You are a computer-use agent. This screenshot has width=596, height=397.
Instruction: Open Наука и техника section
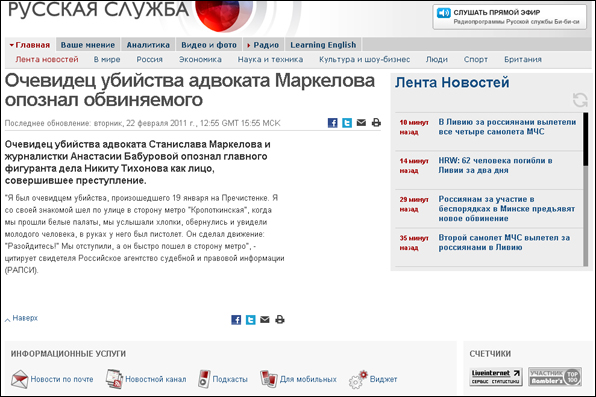270,59
